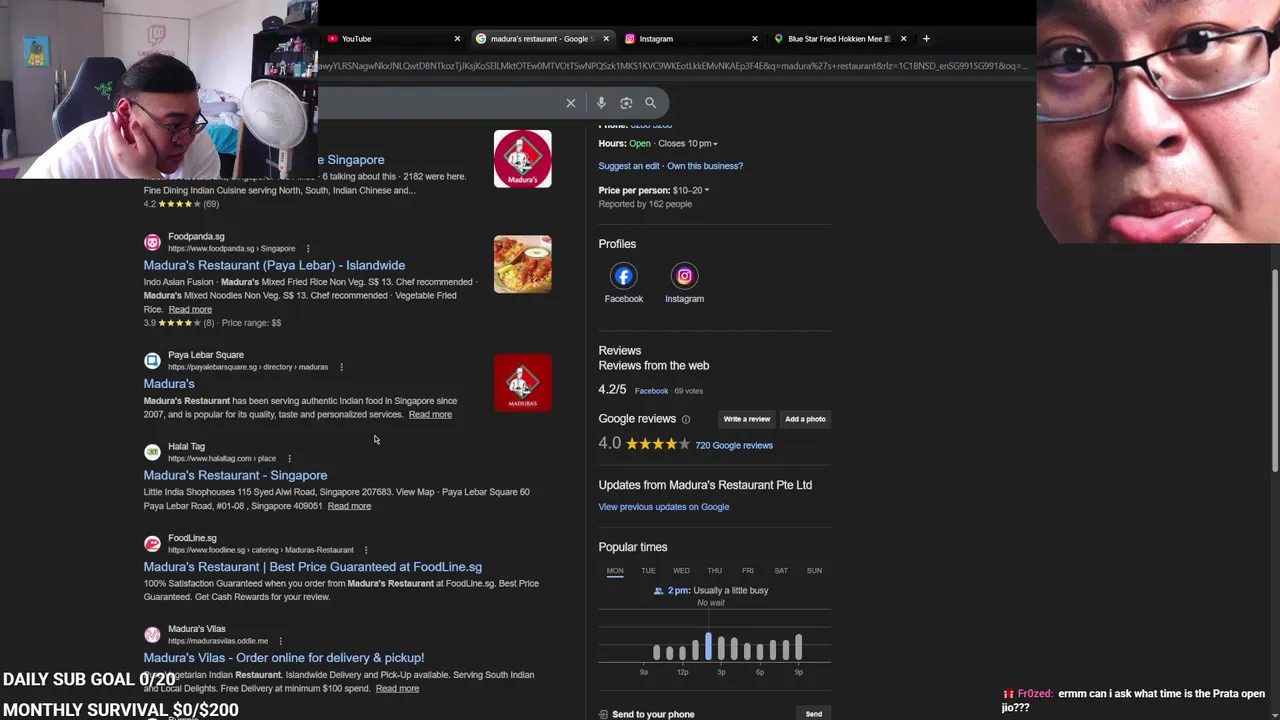Viewport: 1280px width, 720px height.
Task: Click the highlighted 2 pm bar in Popular times
Action: [x=708, y=647]
